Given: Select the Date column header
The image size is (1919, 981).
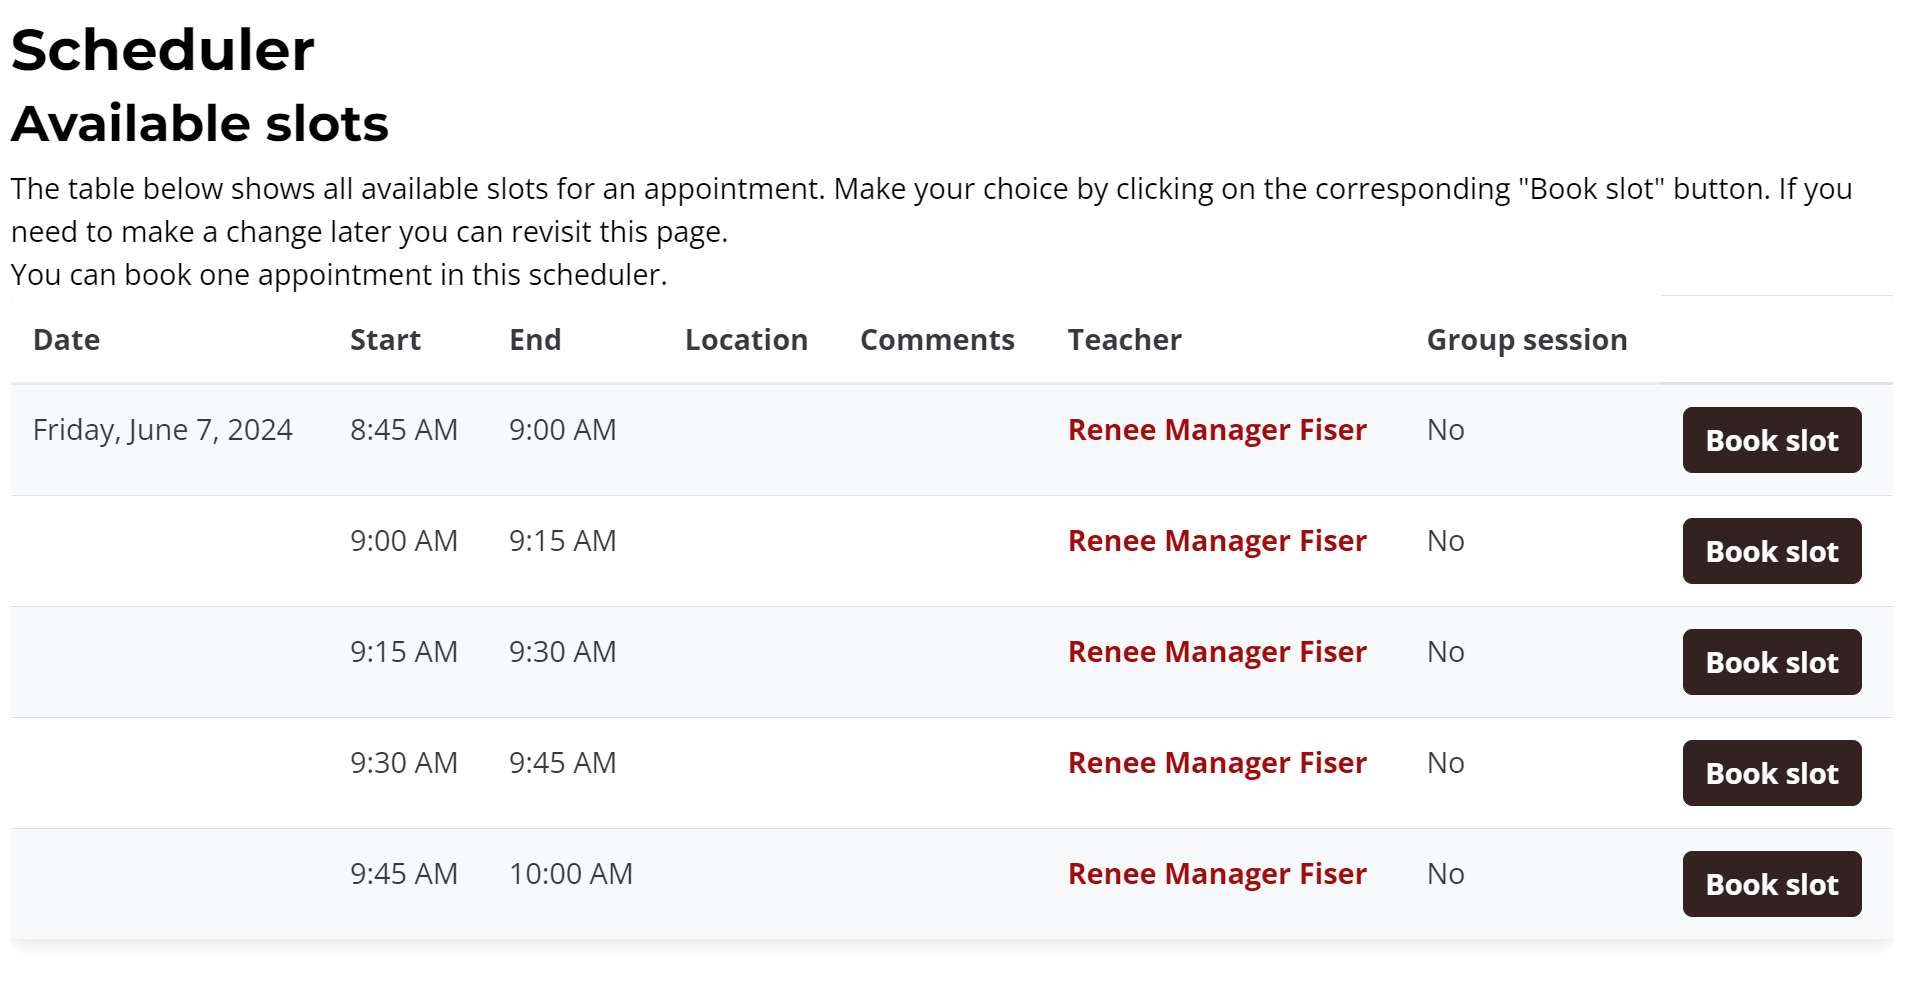Looking at the screenshot, I should click(66, 340).
